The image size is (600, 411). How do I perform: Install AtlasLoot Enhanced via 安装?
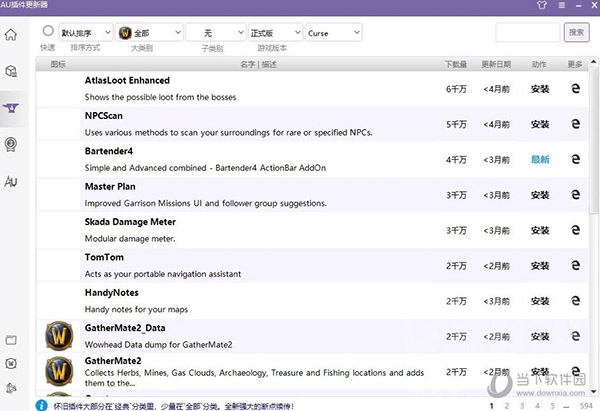[540, 89]
